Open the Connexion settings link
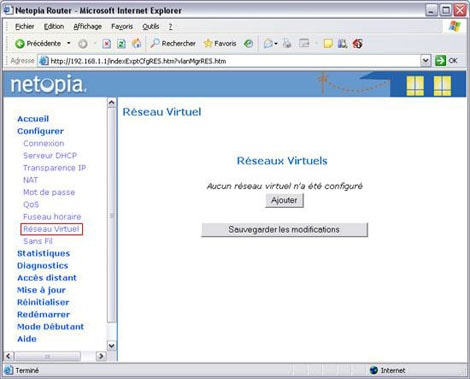The image size is (470, 379). (44, 143)
